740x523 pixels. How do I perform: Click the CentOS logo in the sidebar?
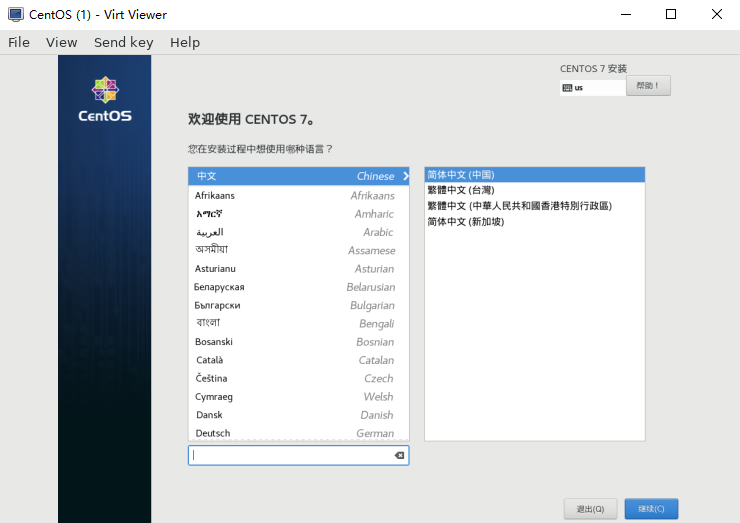(x=105, y=98)
